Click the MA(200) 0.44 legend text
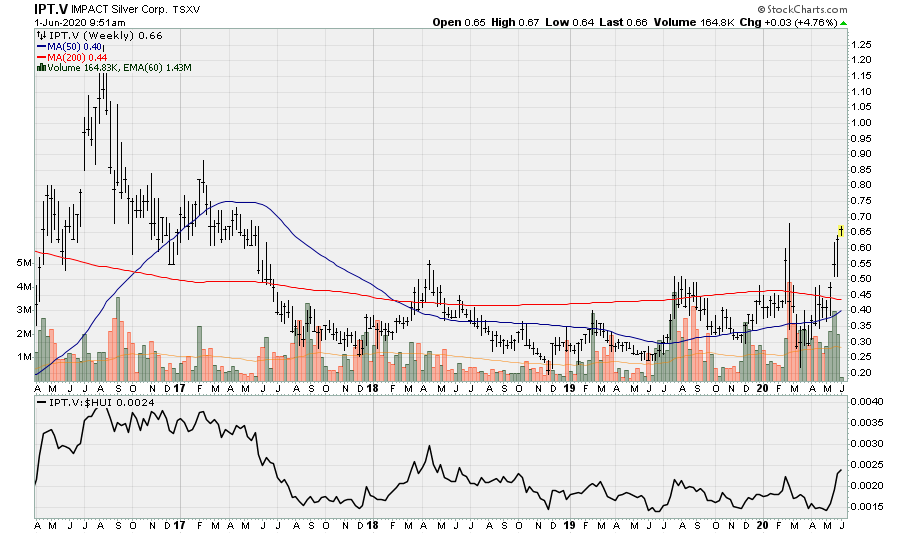This screenshot has height=534, width=900. click(77, 57)
